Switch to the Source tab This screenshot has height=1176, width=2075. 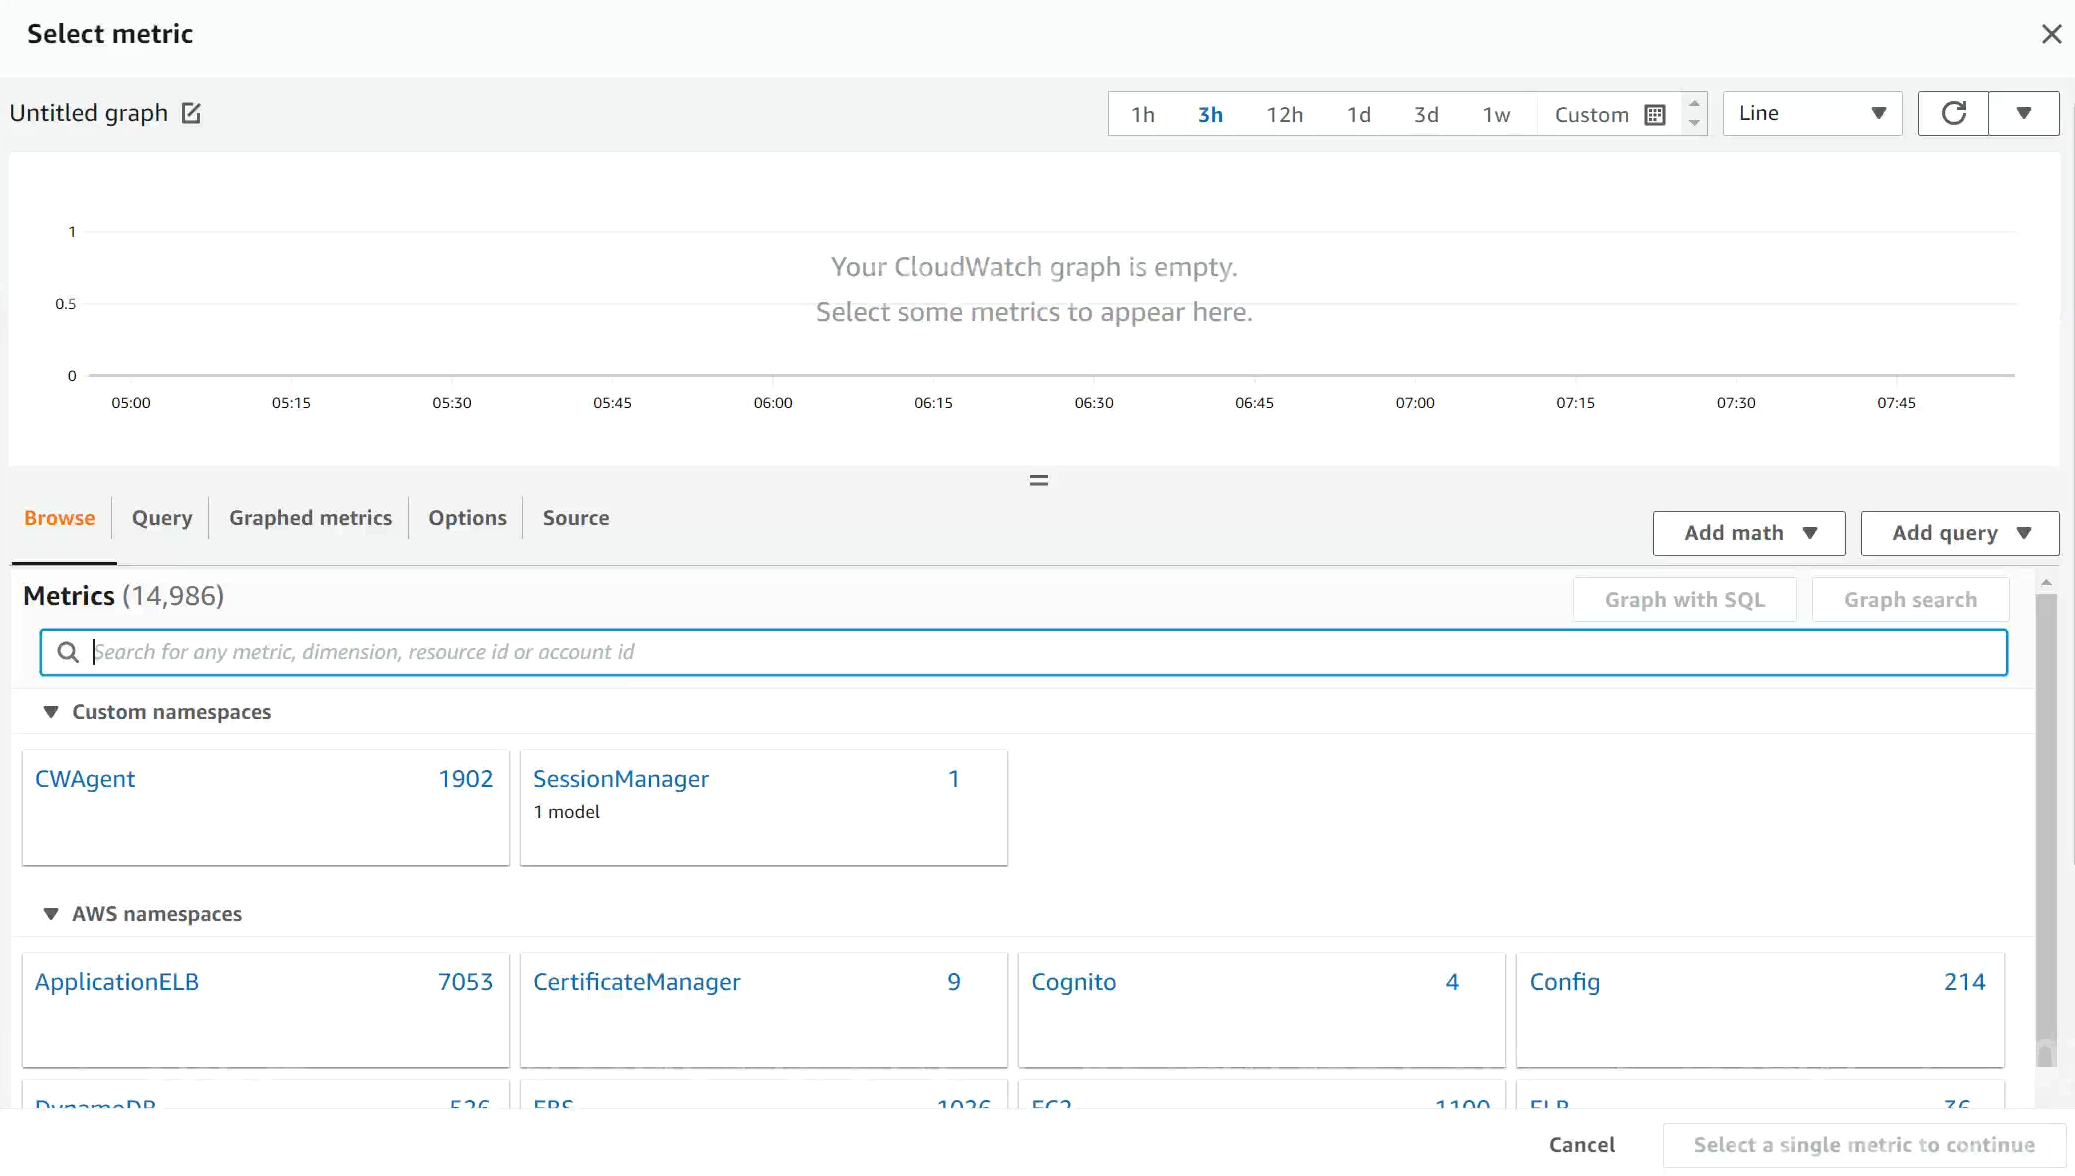pos(576,517)
